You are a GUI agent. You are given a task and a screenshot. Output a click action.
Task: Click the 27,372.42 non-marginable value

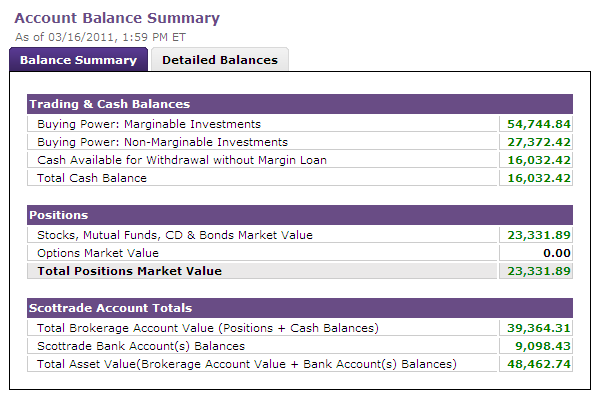click(538, 142)
